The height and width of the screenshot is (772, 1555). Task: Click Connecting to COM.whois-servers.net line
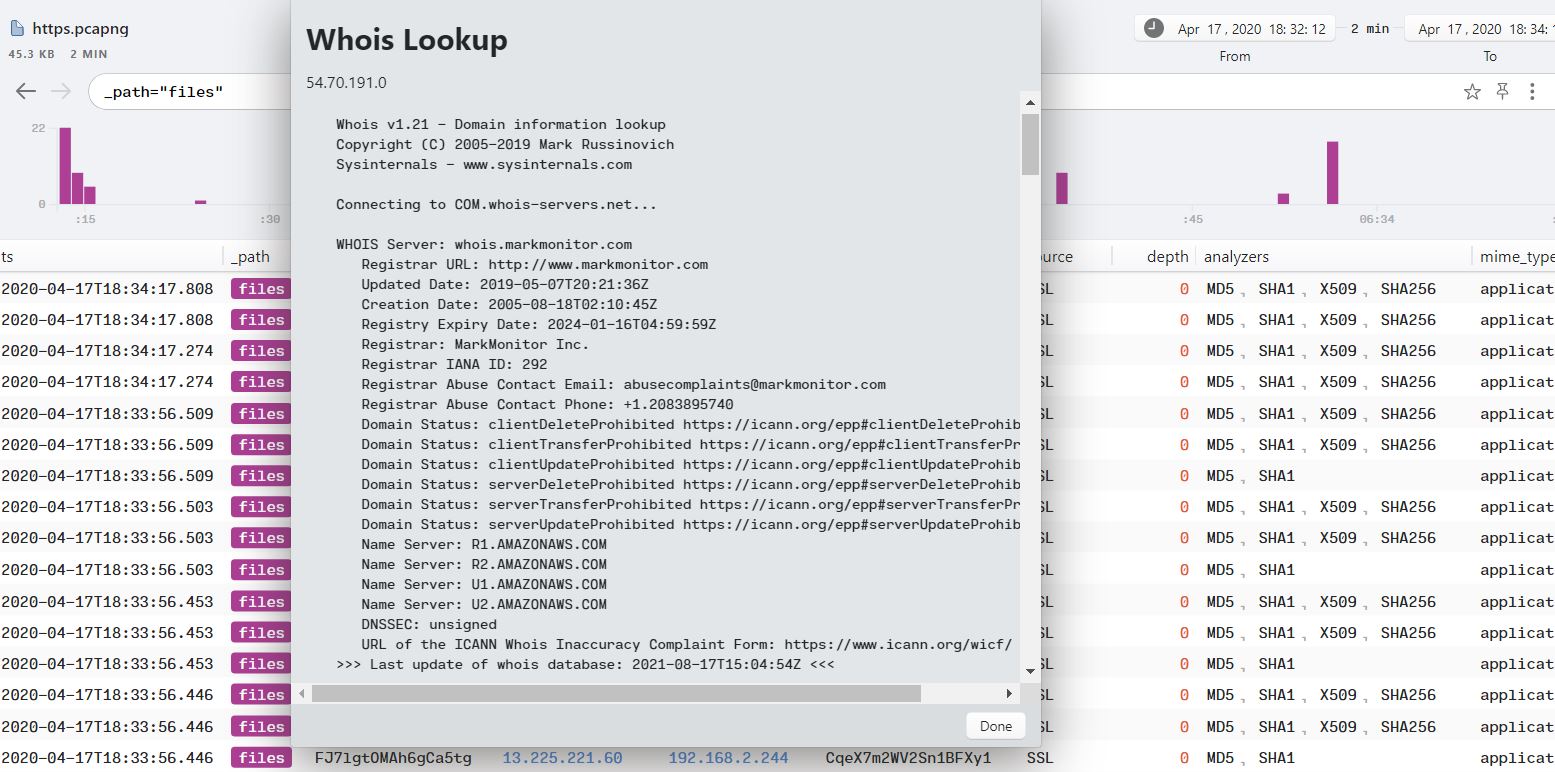(x=496, y=204)
